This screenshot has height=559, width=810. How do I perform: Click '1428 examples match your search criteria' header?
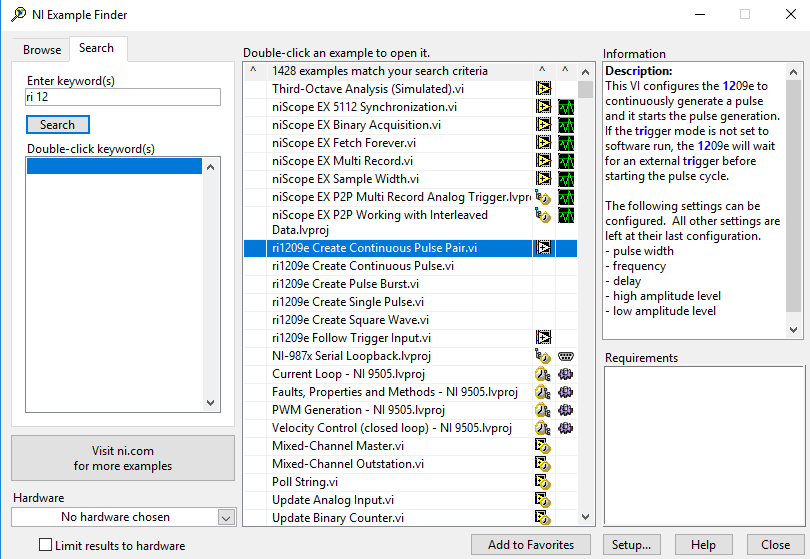380,71
